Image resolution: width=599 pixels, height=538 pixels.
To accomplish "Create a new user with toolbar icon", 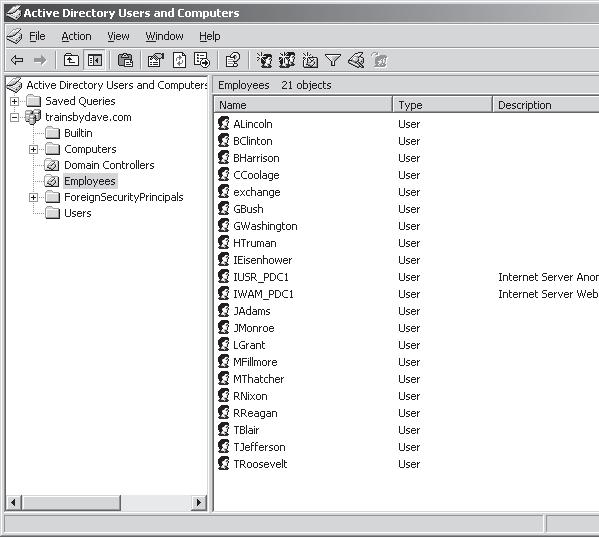I will (x=264, y=60).
